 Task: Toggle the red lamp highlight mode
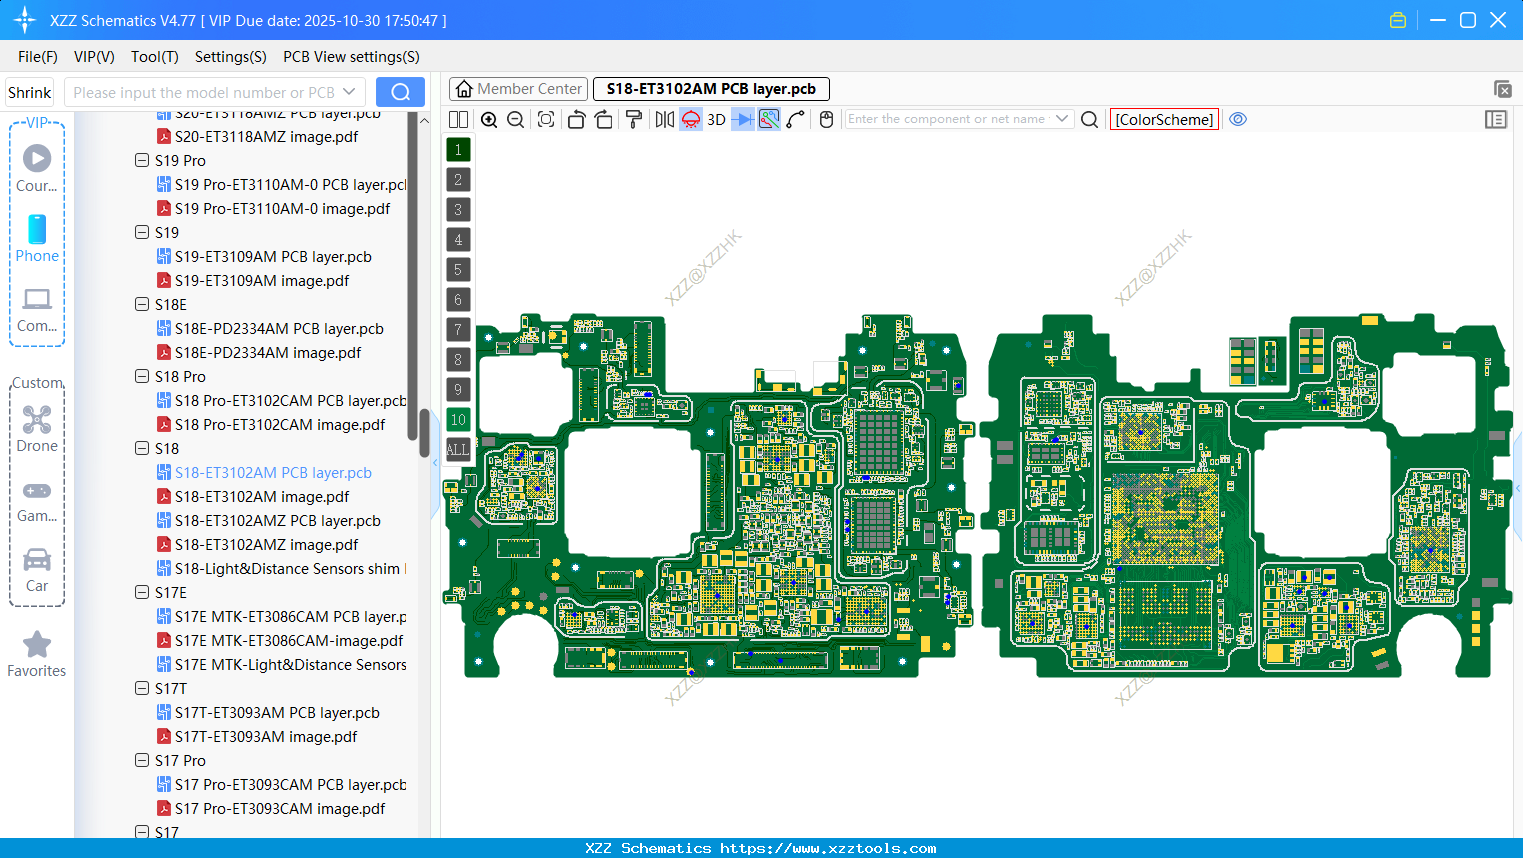pyautogui.click(x=689, y=119)
